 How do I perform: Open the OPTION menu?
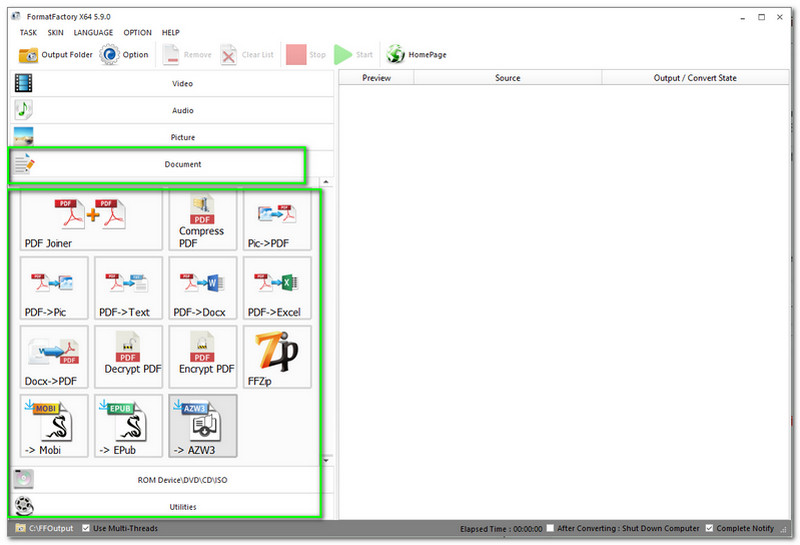138,33
